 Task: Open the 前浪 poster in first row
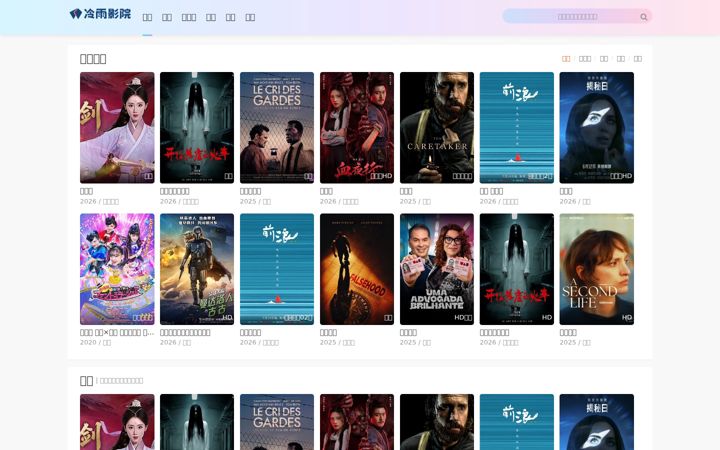click(517, 128)
